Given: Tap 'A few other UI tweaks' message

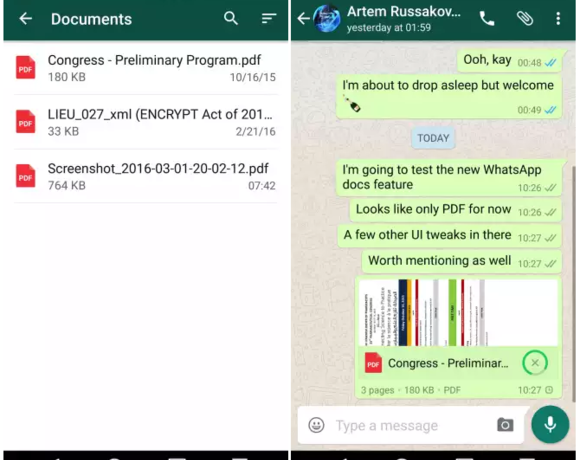Looking at the screenshot, I should (x=449, y=236).
